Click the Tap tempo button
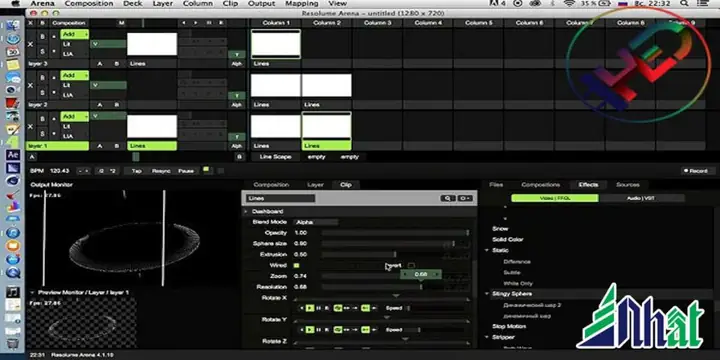 (136, 171)
